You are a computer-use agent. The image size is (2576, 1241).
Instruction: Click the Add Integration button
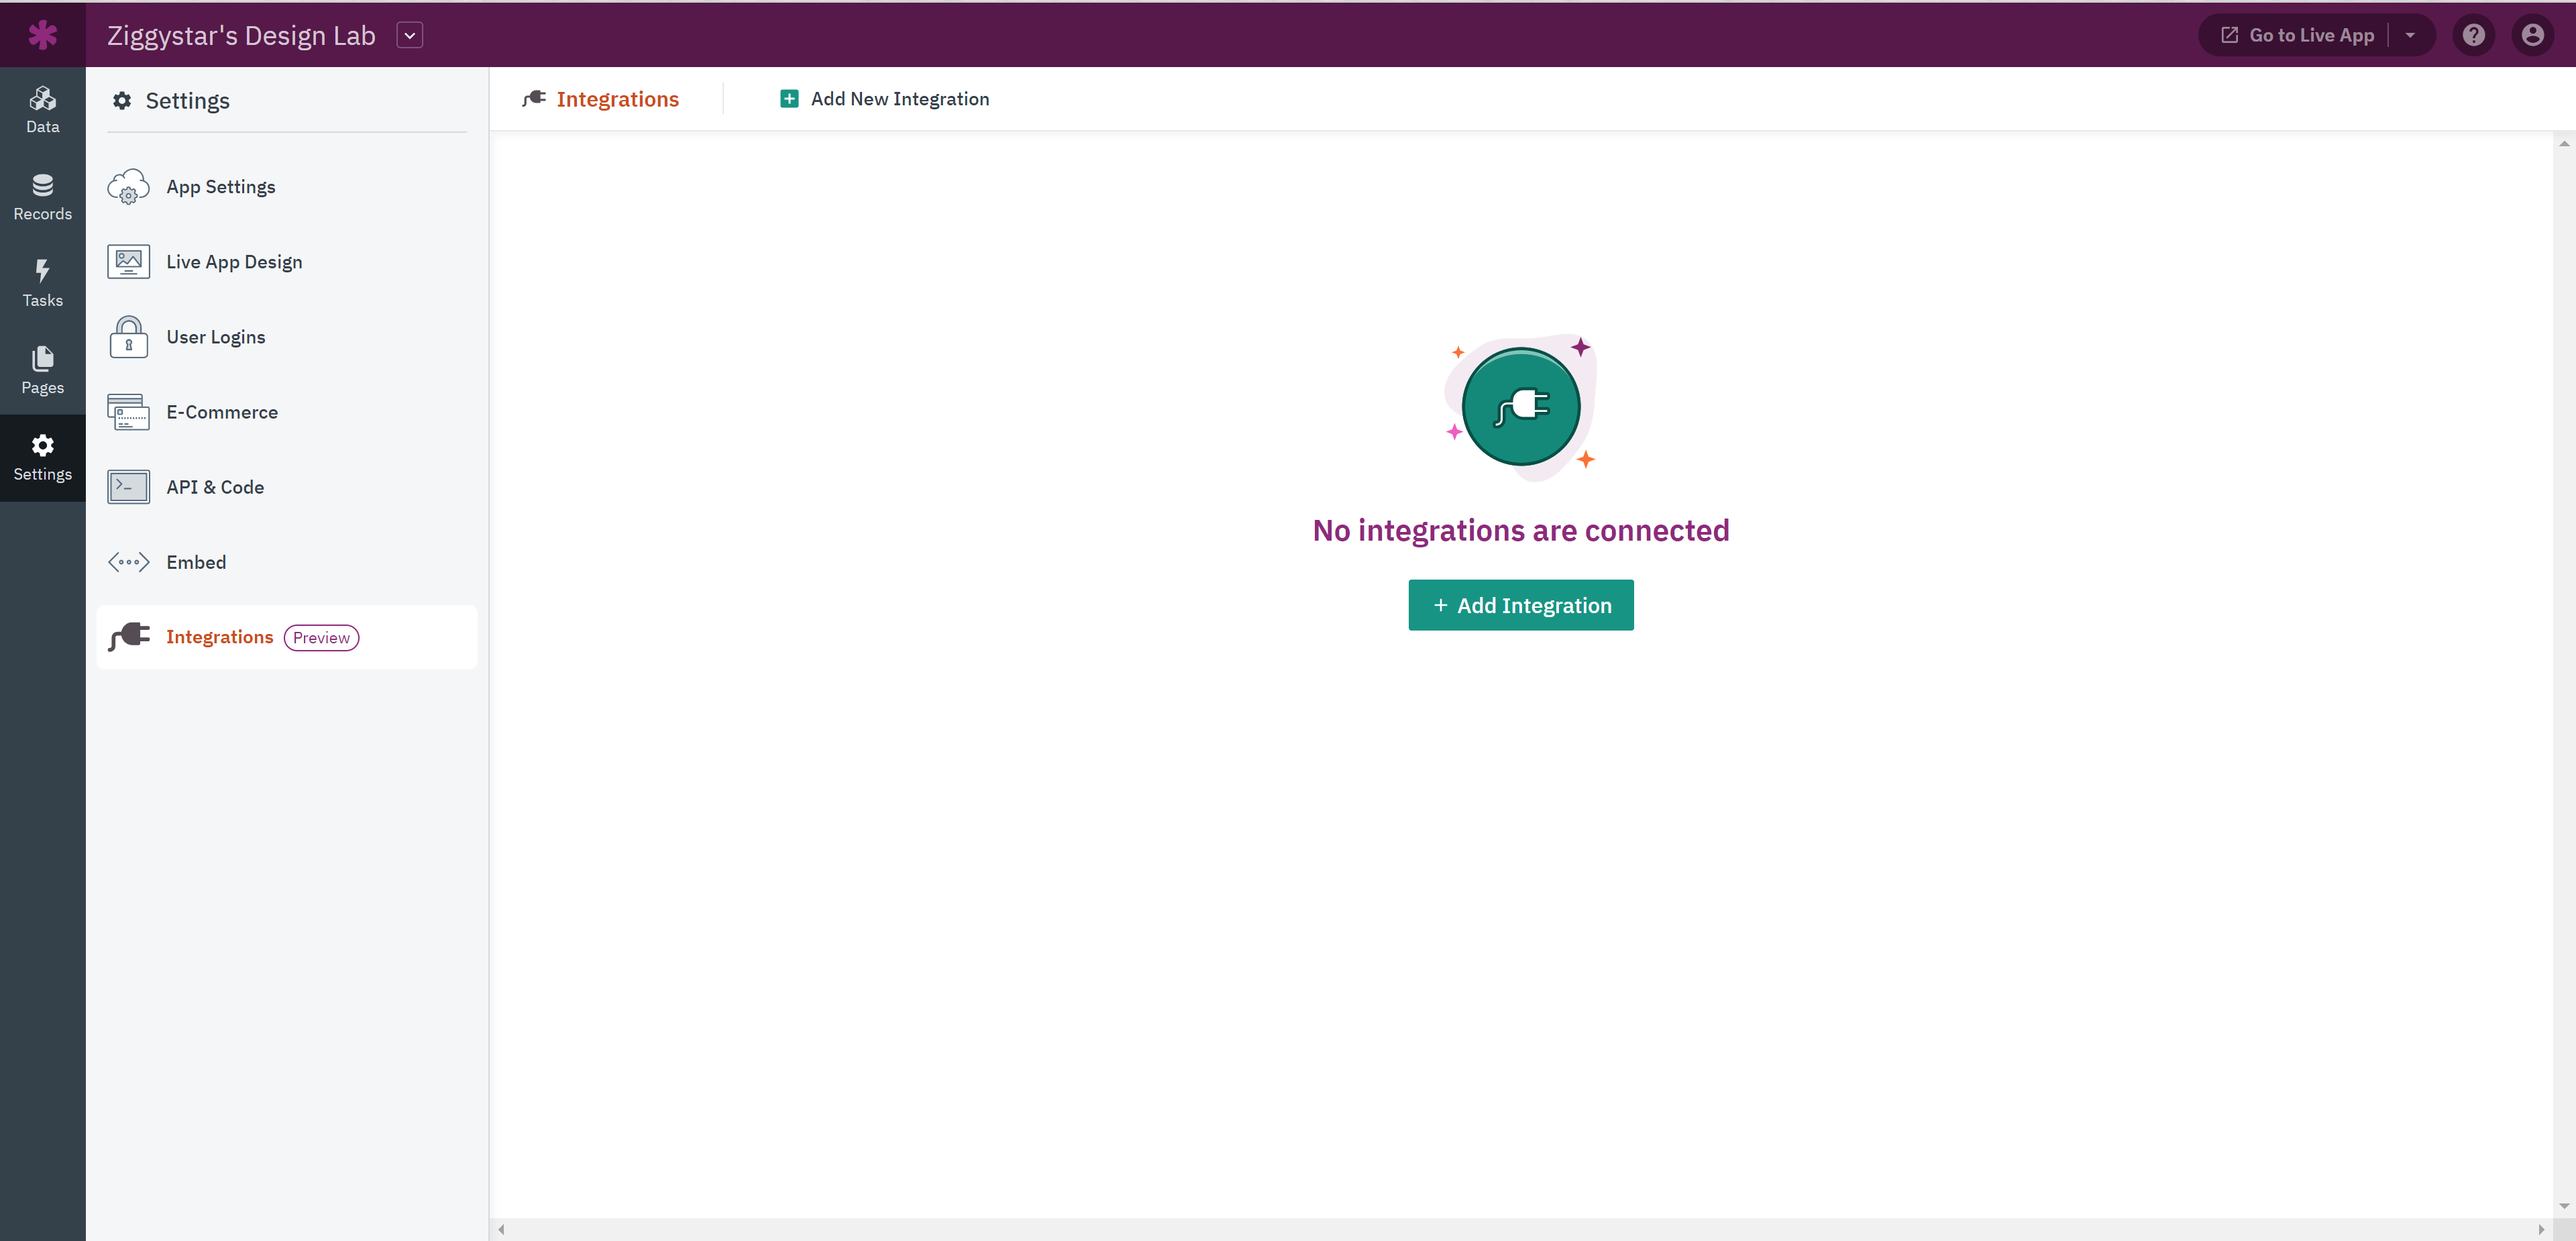(1520, 605)
